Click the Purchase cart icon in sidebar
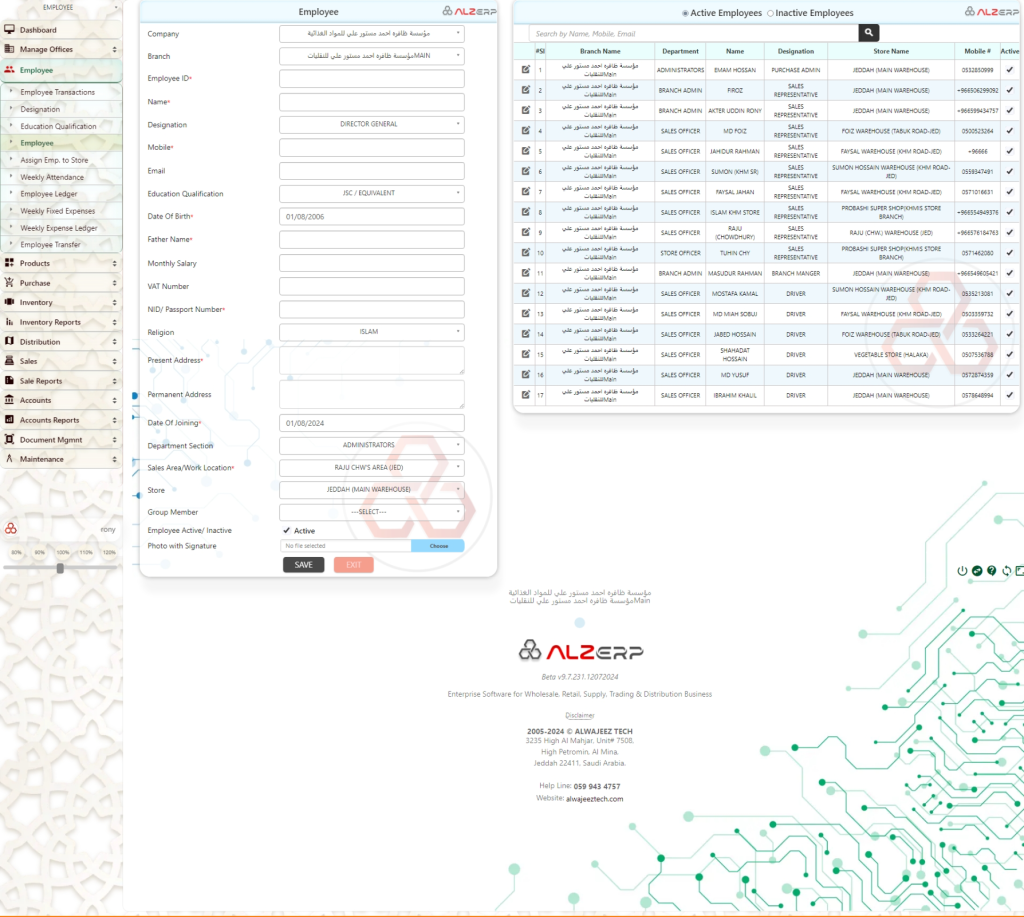This screenshot has width=1024, height=917. tap(9, 282)
